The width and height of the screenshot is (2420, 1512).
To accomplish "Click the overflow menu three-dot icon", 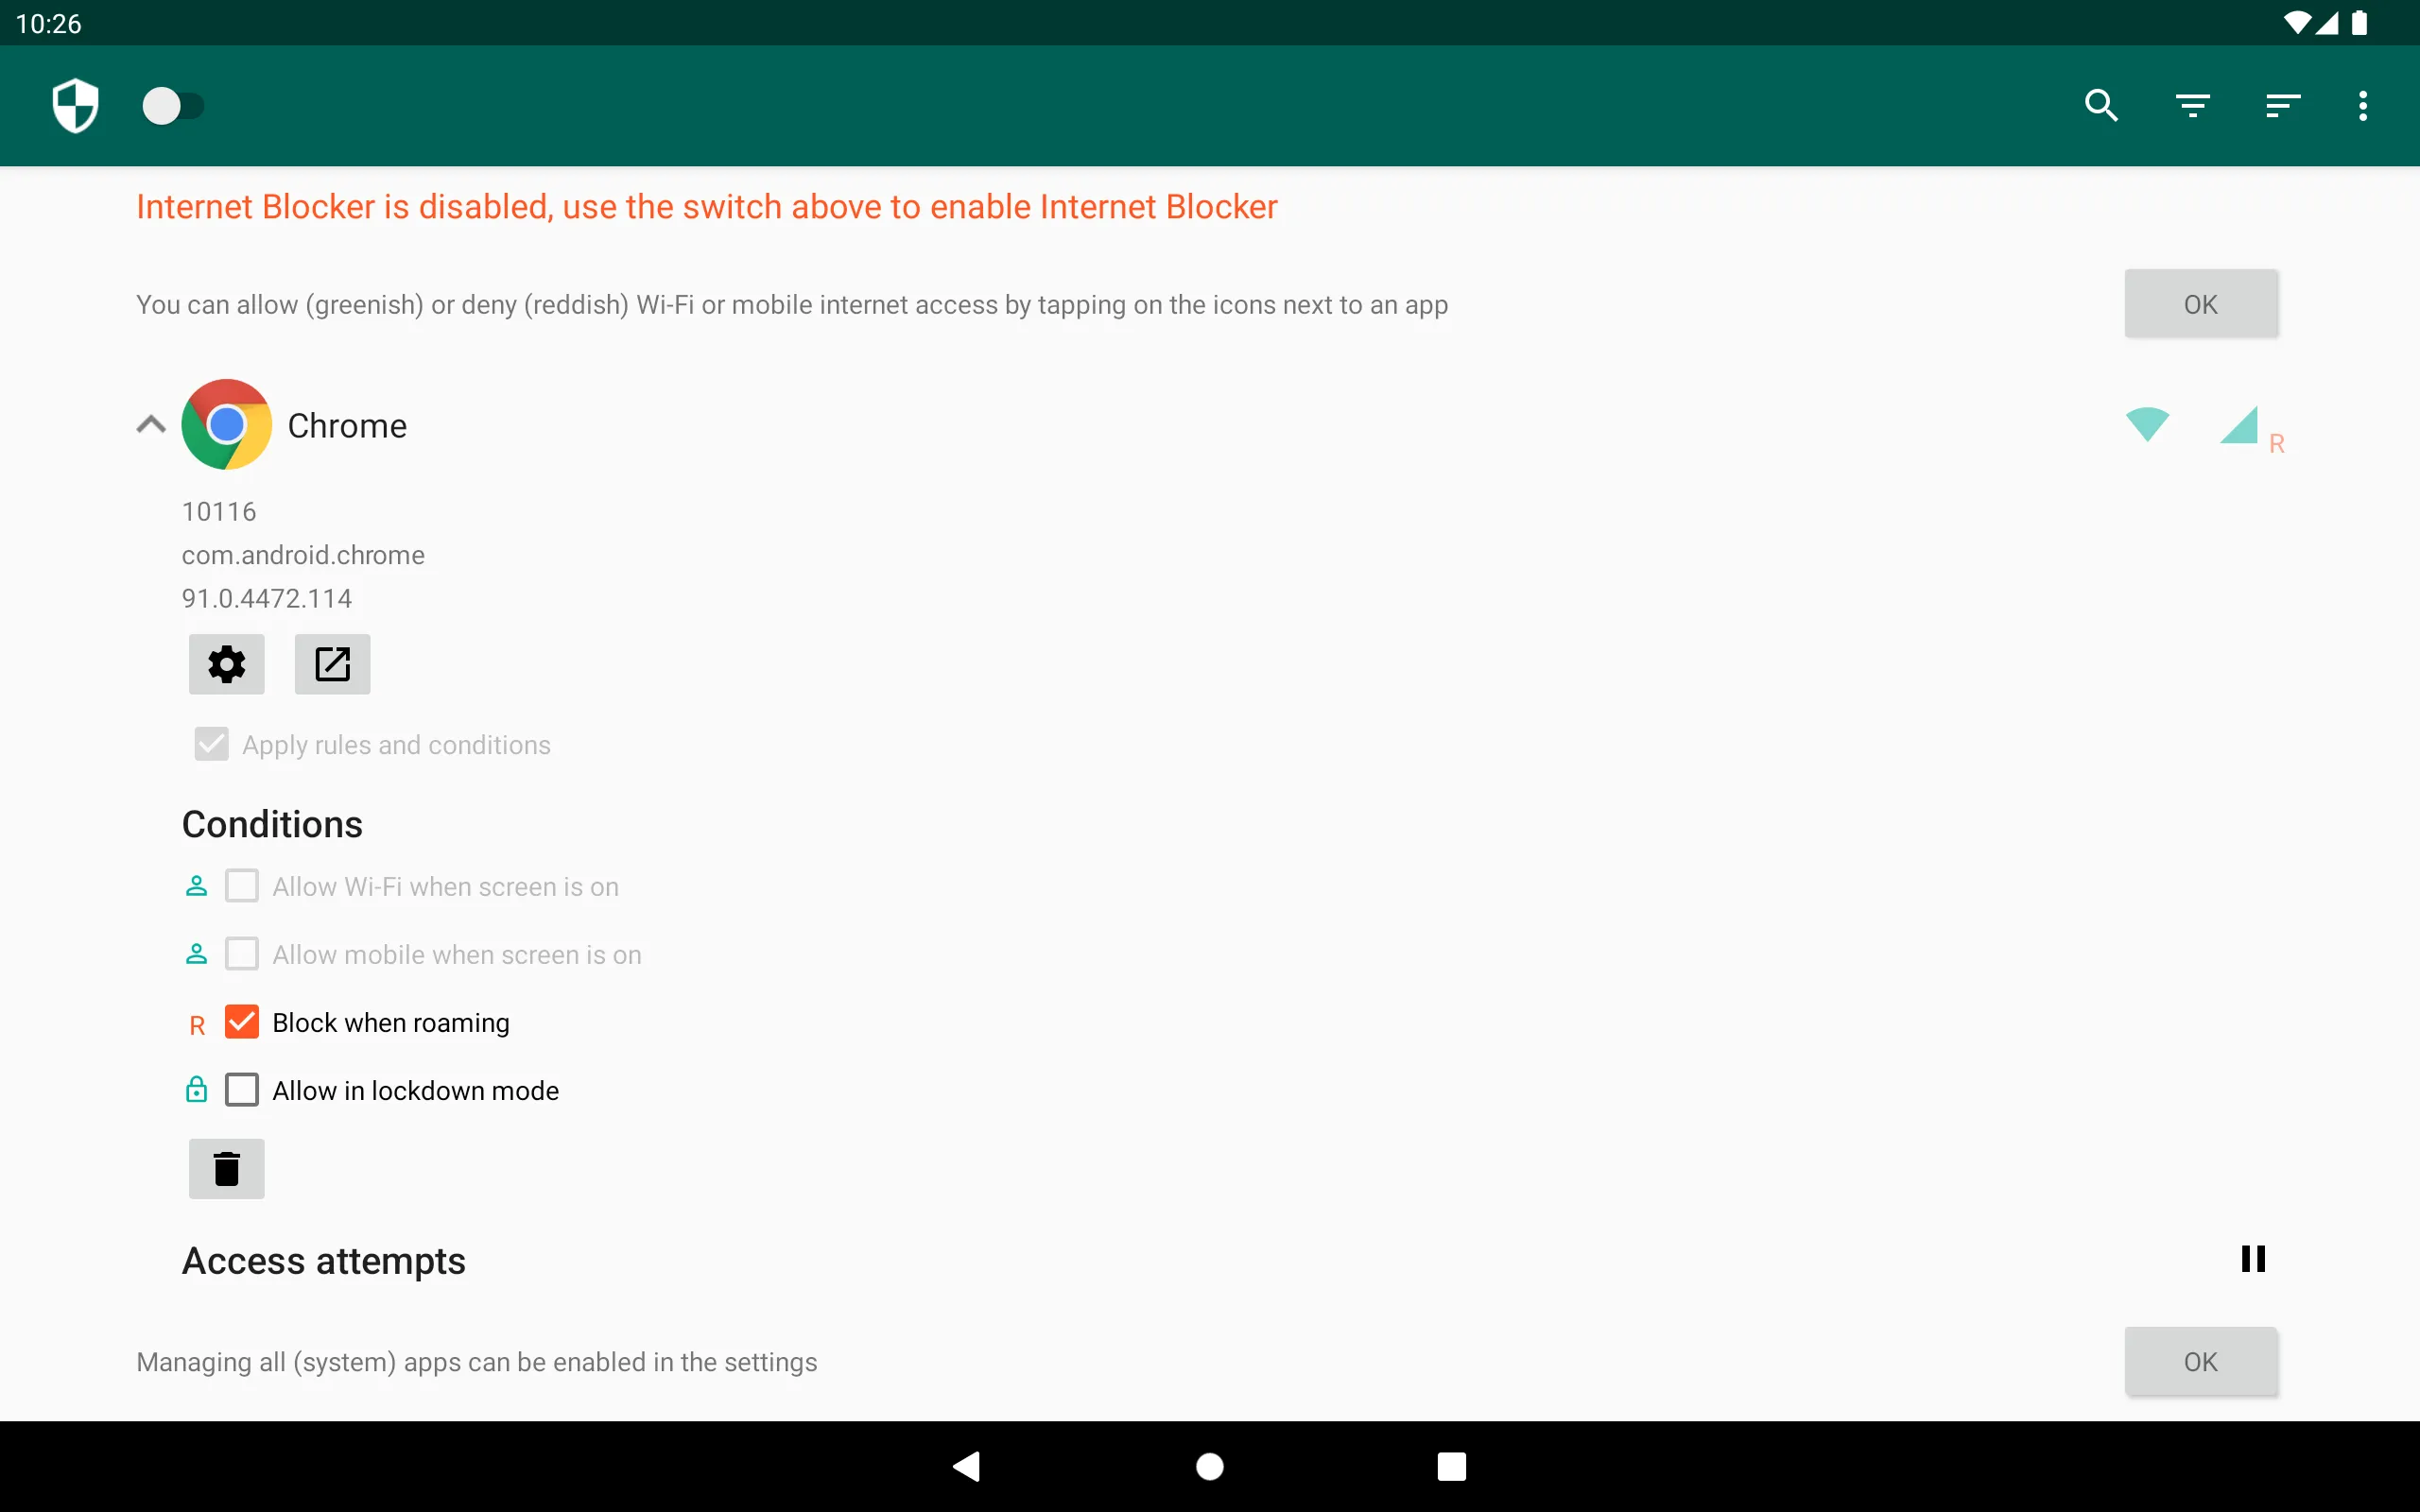I will pyautogui.click(x=2362, y=106).
